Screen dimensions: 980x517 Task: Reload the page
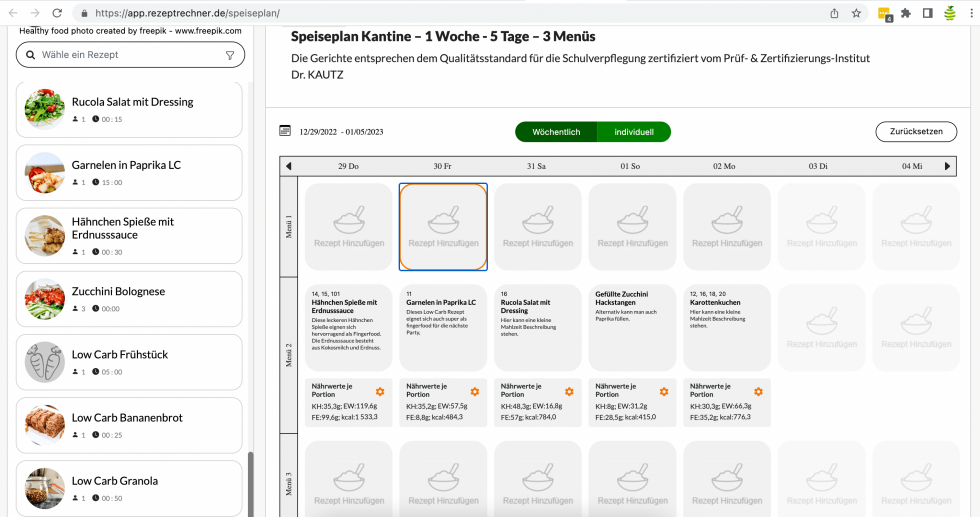tap(57, 13)
